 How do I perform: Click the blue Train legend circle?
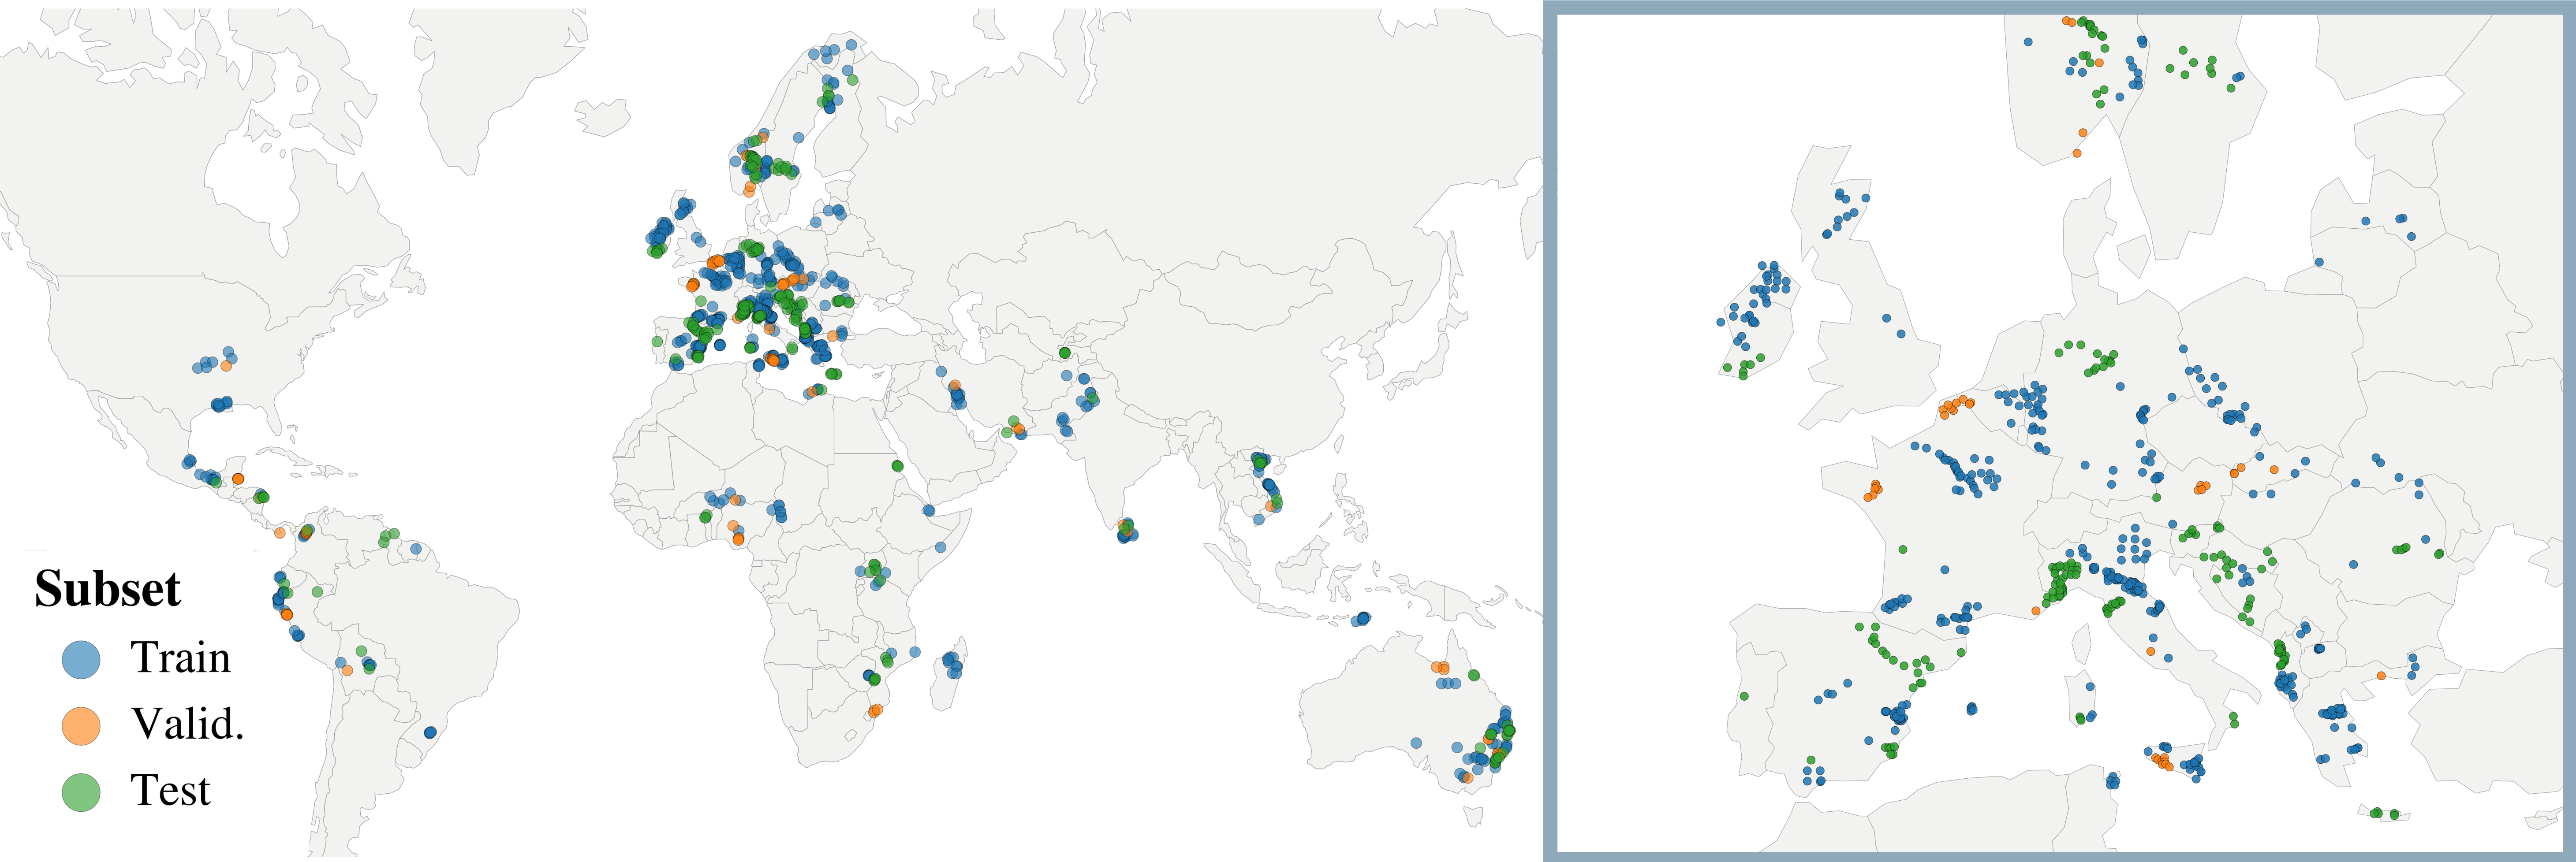click(x=81, y=660)
